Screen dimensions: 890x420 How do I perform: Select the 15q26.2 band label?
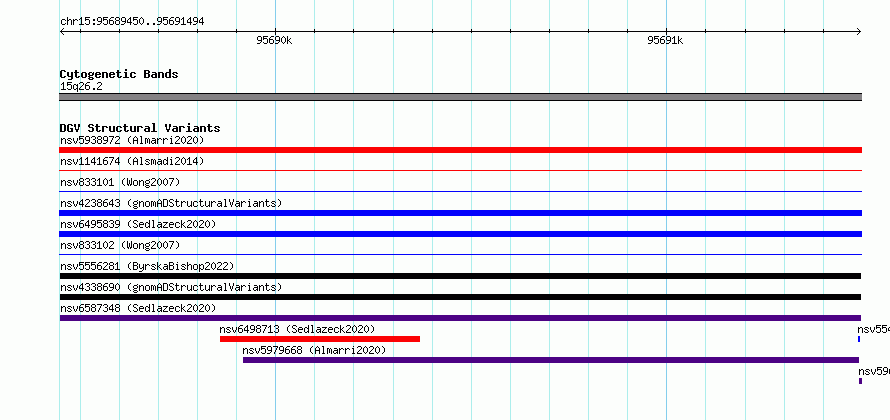(x=81, y=87)
